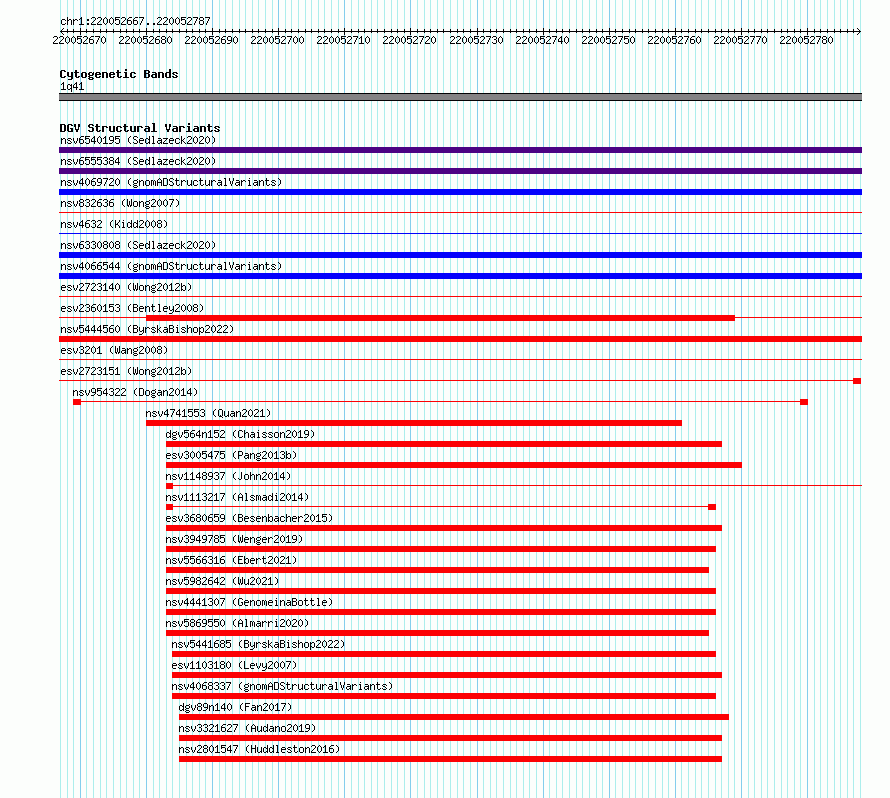
Task: Select the red bar of esv3005475
Action: tap(454, 465)
